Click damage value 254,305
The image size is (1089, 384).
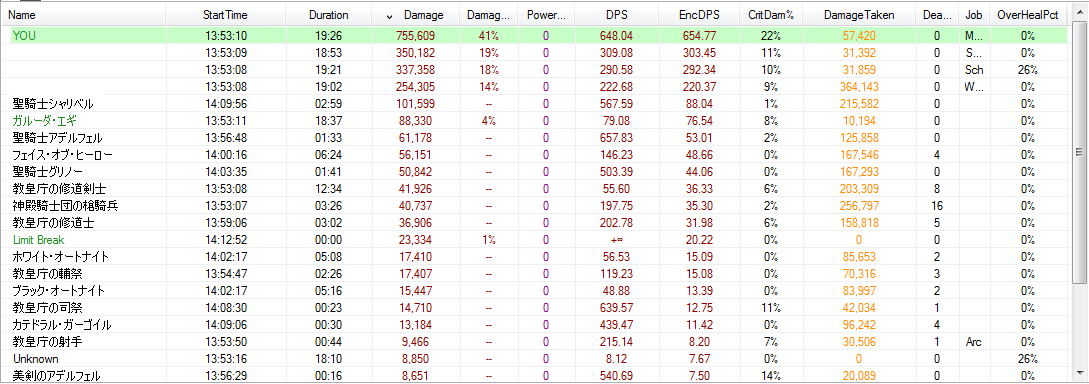click(415, 87)
